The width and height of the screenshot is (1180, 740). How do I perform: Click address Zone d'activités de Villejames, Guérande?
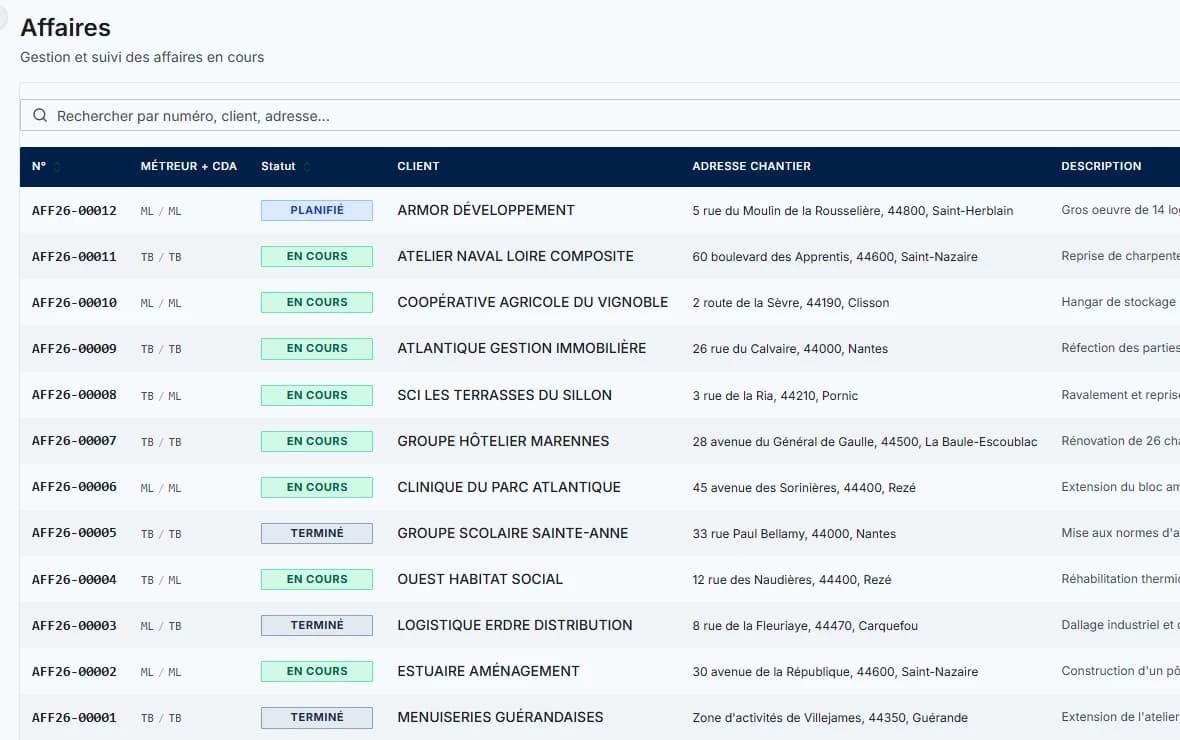pyautogui.click(x=830, y=718)
